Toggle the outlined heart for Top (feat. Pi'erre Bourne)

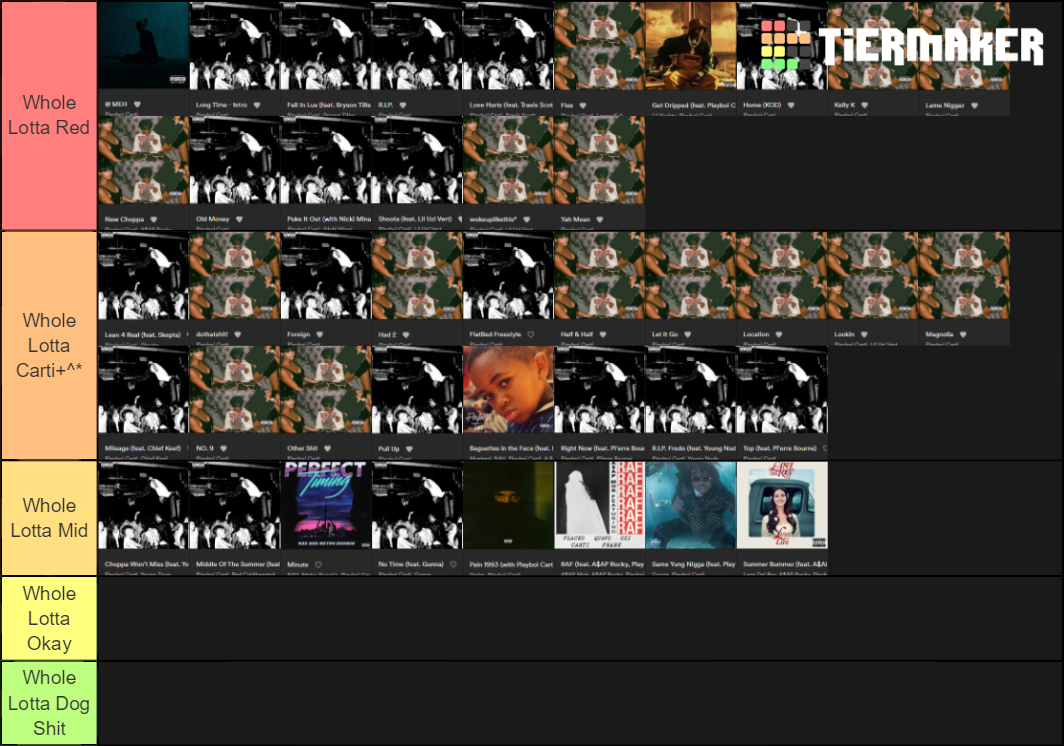coord(825,448)
